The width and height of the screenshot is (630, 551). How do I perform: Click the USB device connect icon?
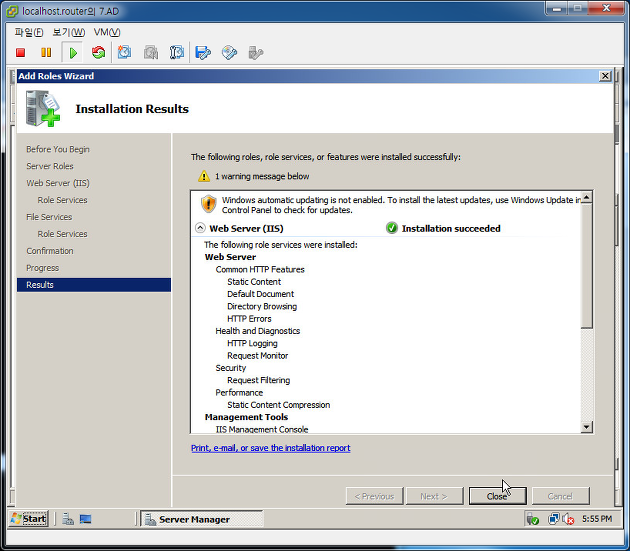(x=256, y=53)
